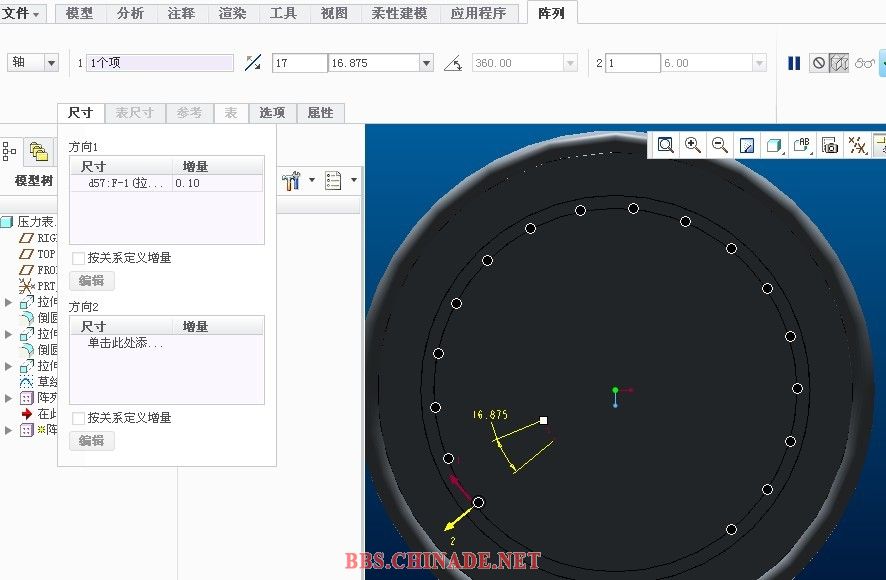Click the no-preview circle-slash icon
This screenshot has height=580, width=886.
tap(818, 63)
